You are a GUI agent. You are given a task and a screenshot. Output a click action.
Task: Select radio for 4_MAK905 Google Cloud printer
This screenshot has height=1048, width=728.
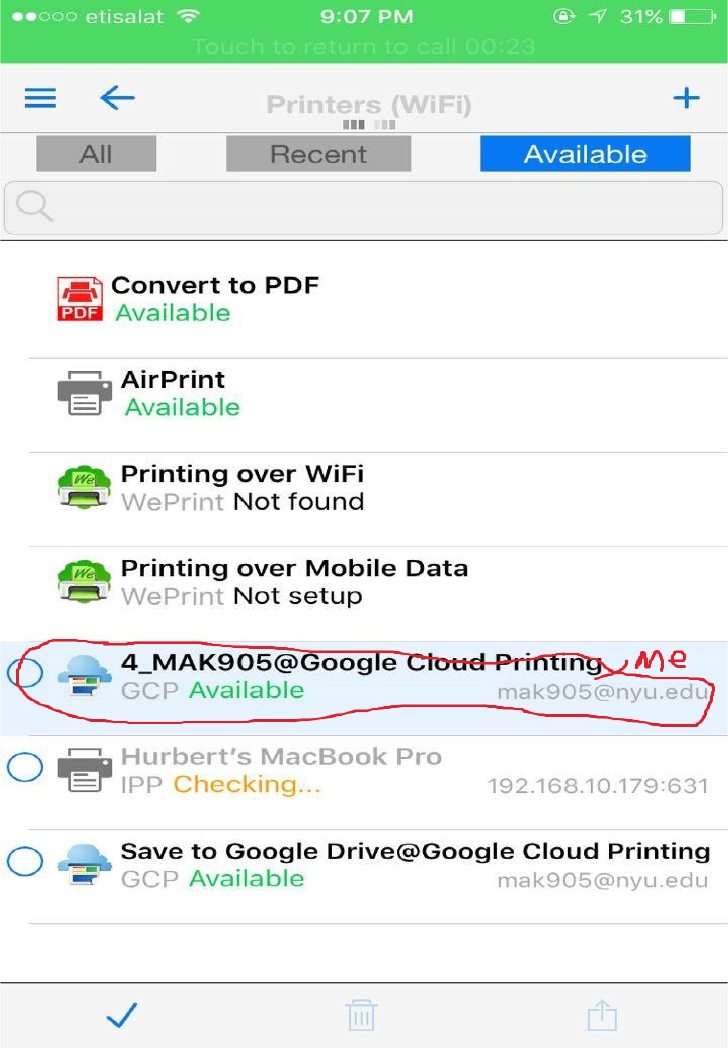(25, 672)
